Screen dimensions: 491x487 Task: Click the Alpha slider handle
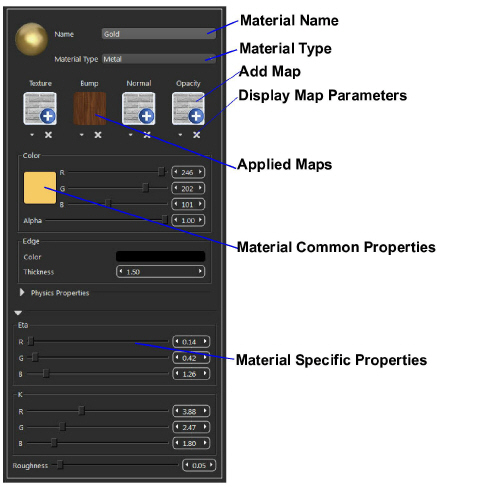(x=164, y=219)
